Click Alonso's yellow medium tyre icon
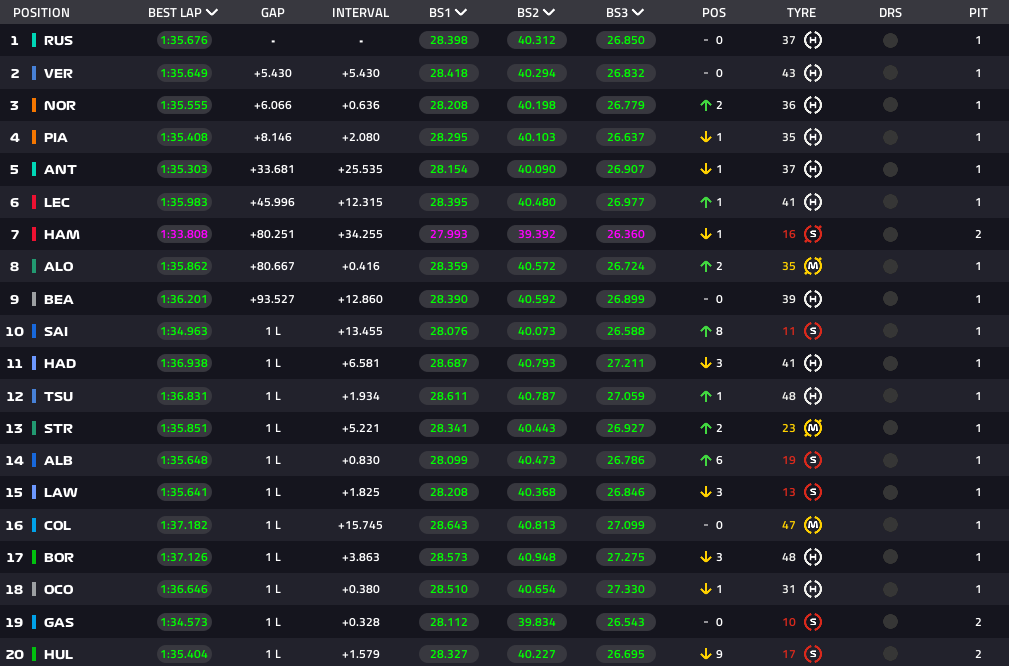The width and height of the screenshot is (1009, 666). tap(813, 266)
